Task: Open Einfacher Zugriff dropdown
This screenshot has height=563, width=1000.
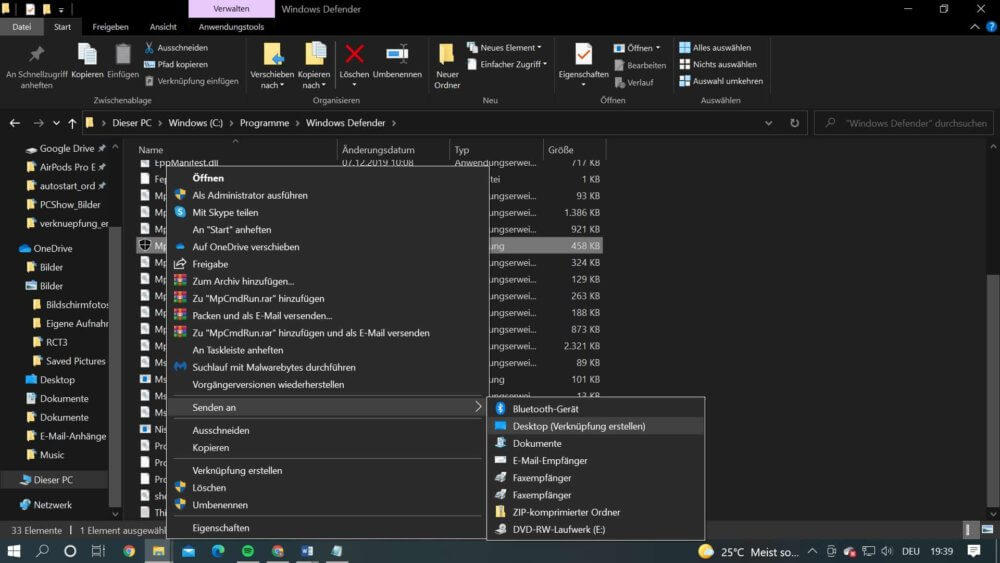Action: pyautogui.click(x=507, y=64)
